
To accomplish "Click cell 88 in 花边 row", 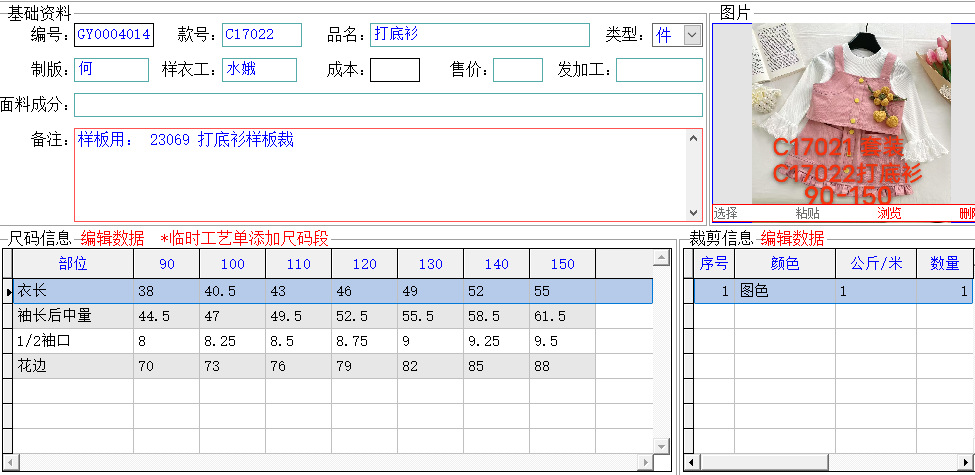I will 562,366.
